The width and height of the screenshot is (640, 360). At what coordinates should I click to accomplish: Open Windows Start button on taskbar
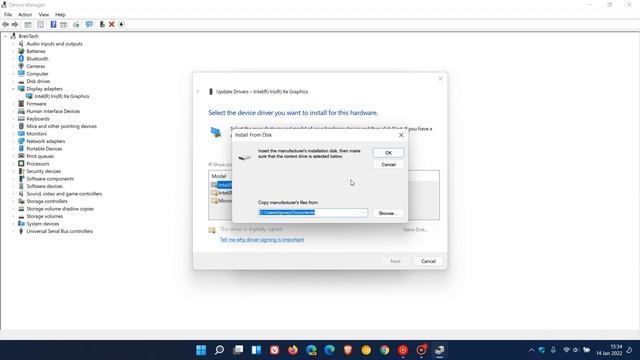pos(201,350)
